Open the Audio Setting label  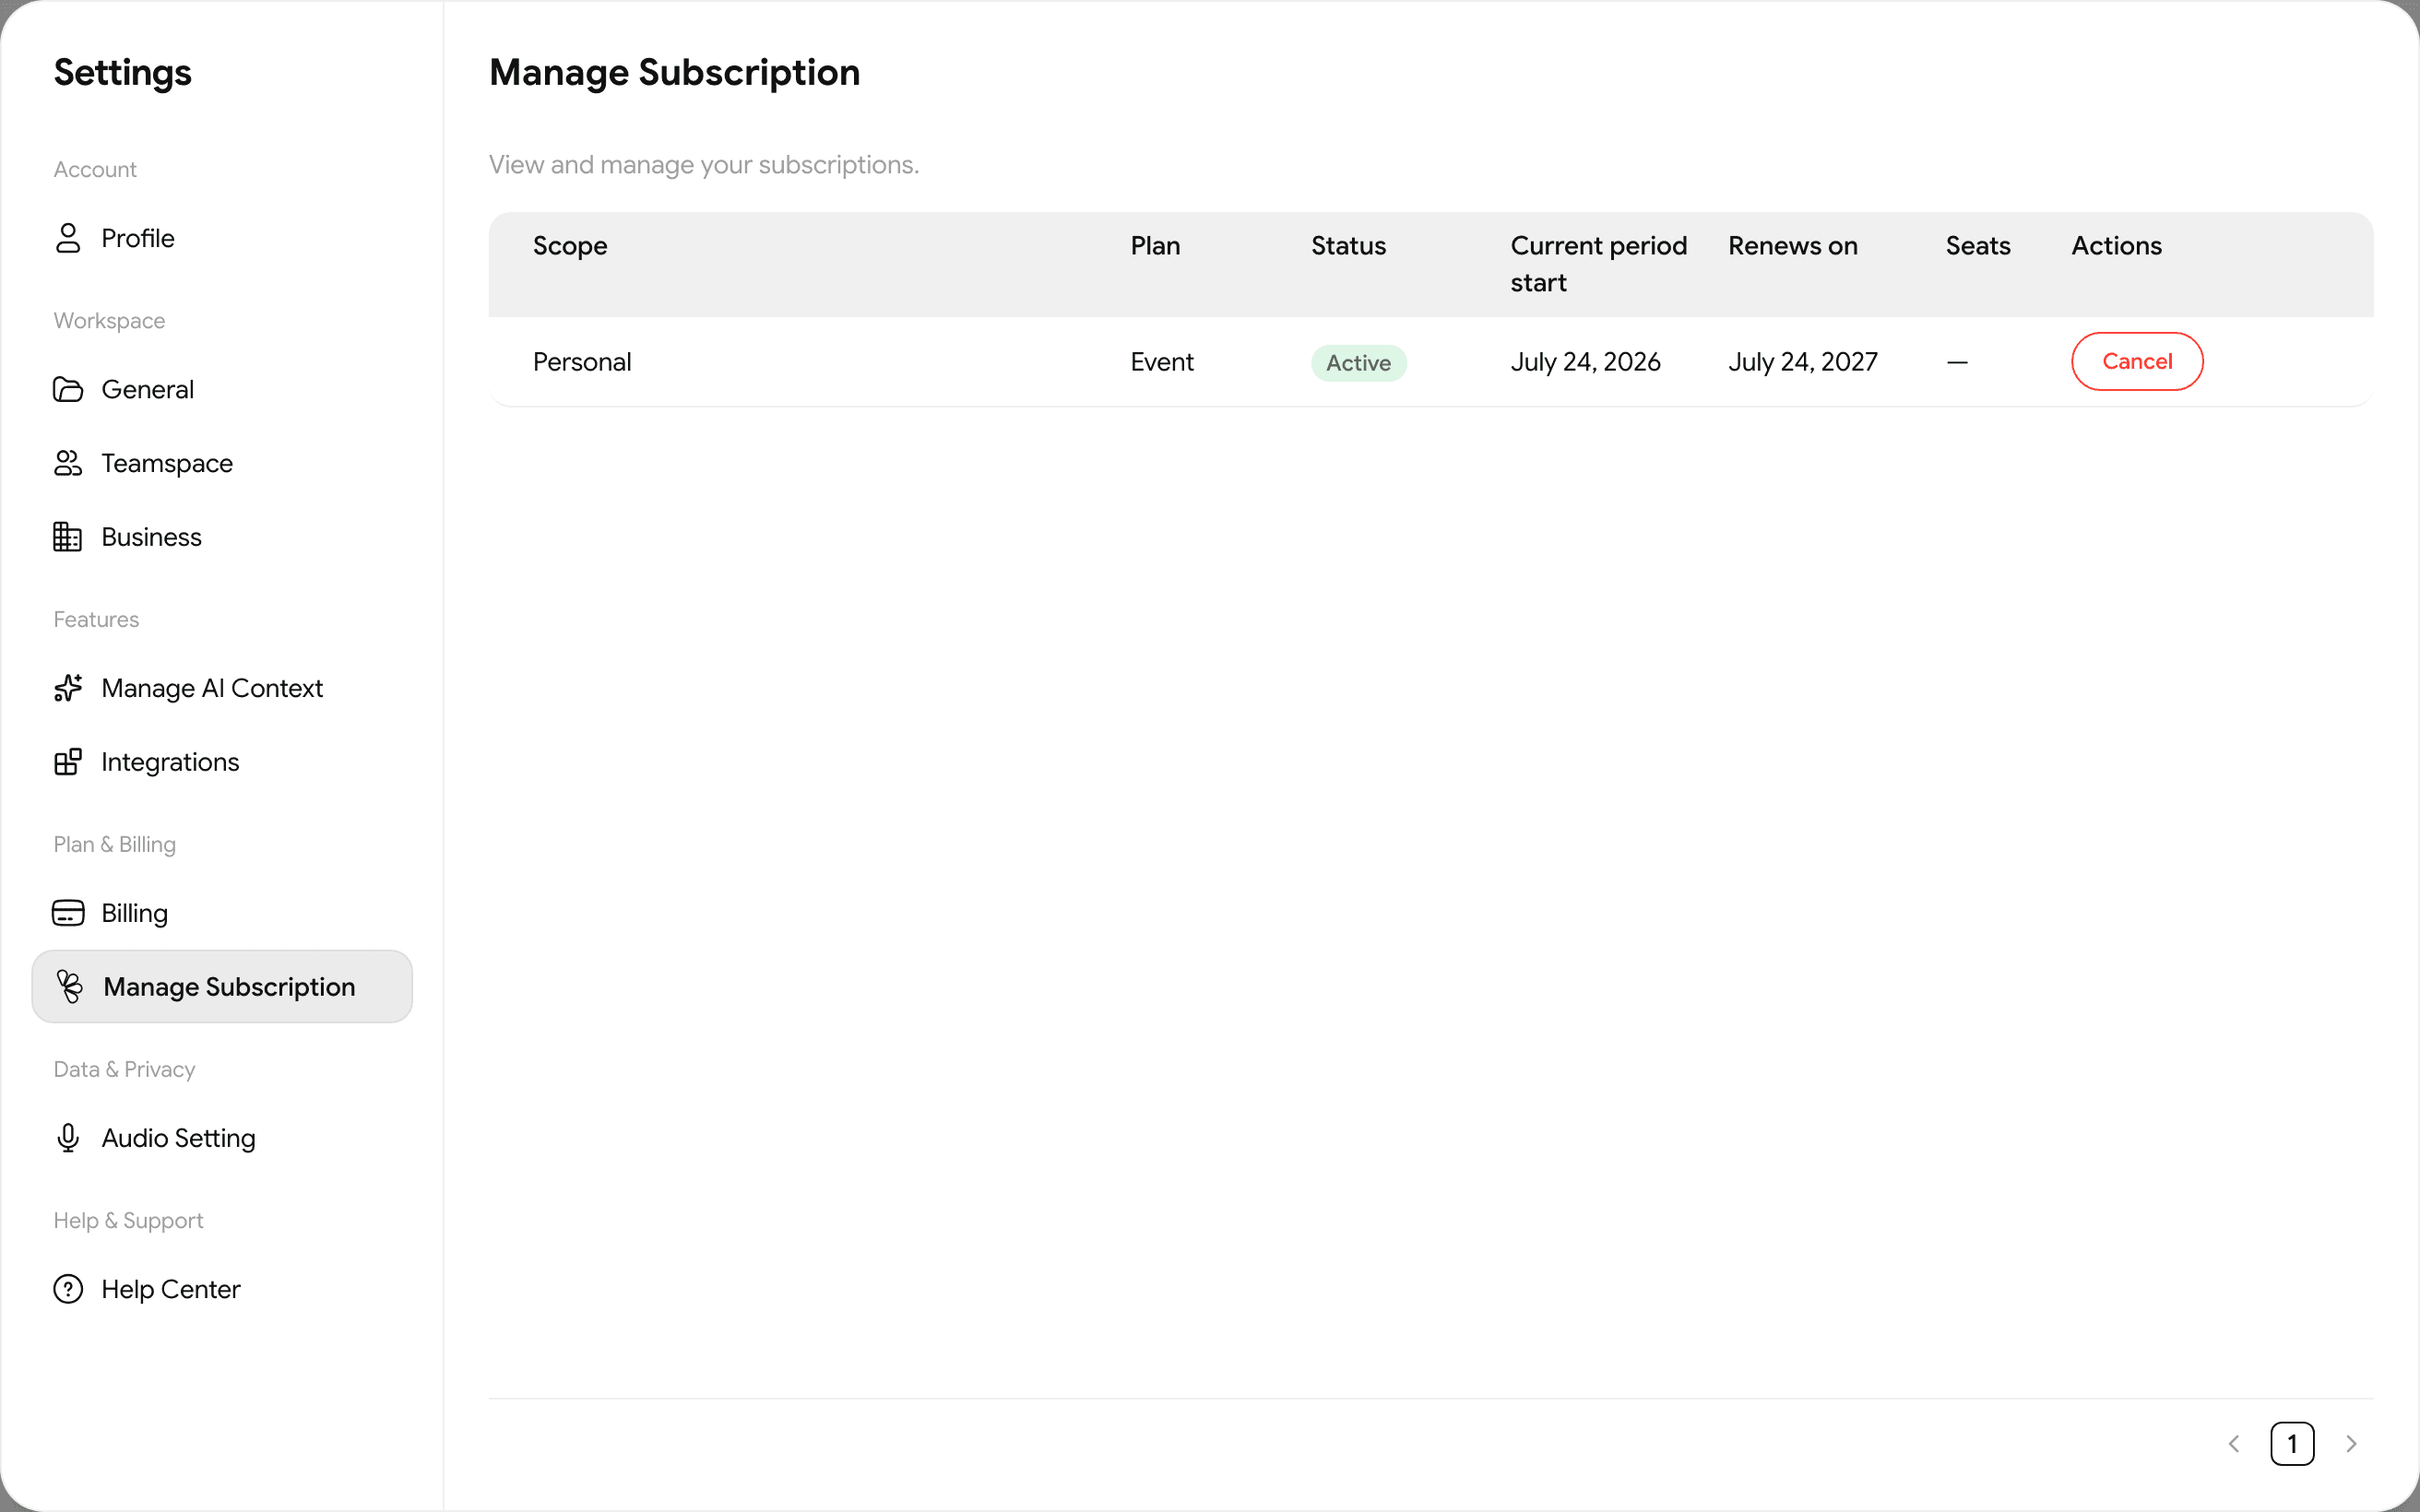[179, 1138]
